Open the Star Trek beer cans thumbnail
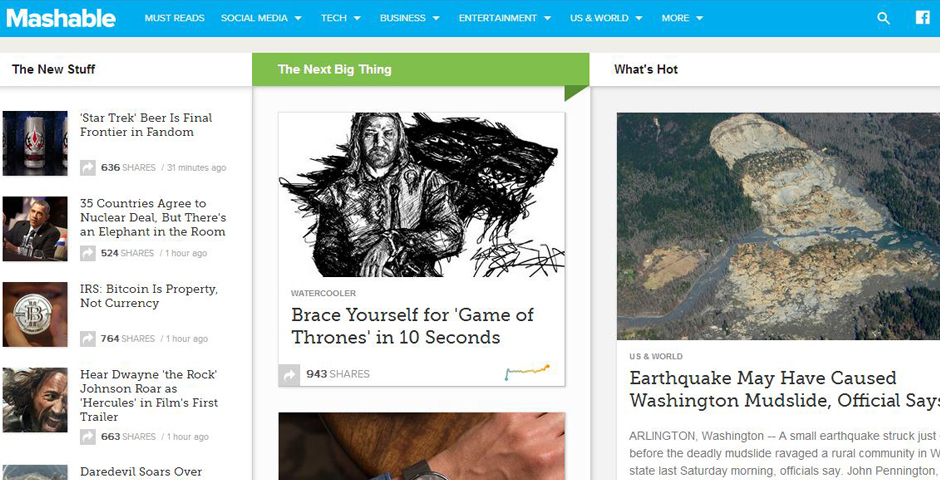The width and height of the screenshot is (940, 480). pos(35,143)
